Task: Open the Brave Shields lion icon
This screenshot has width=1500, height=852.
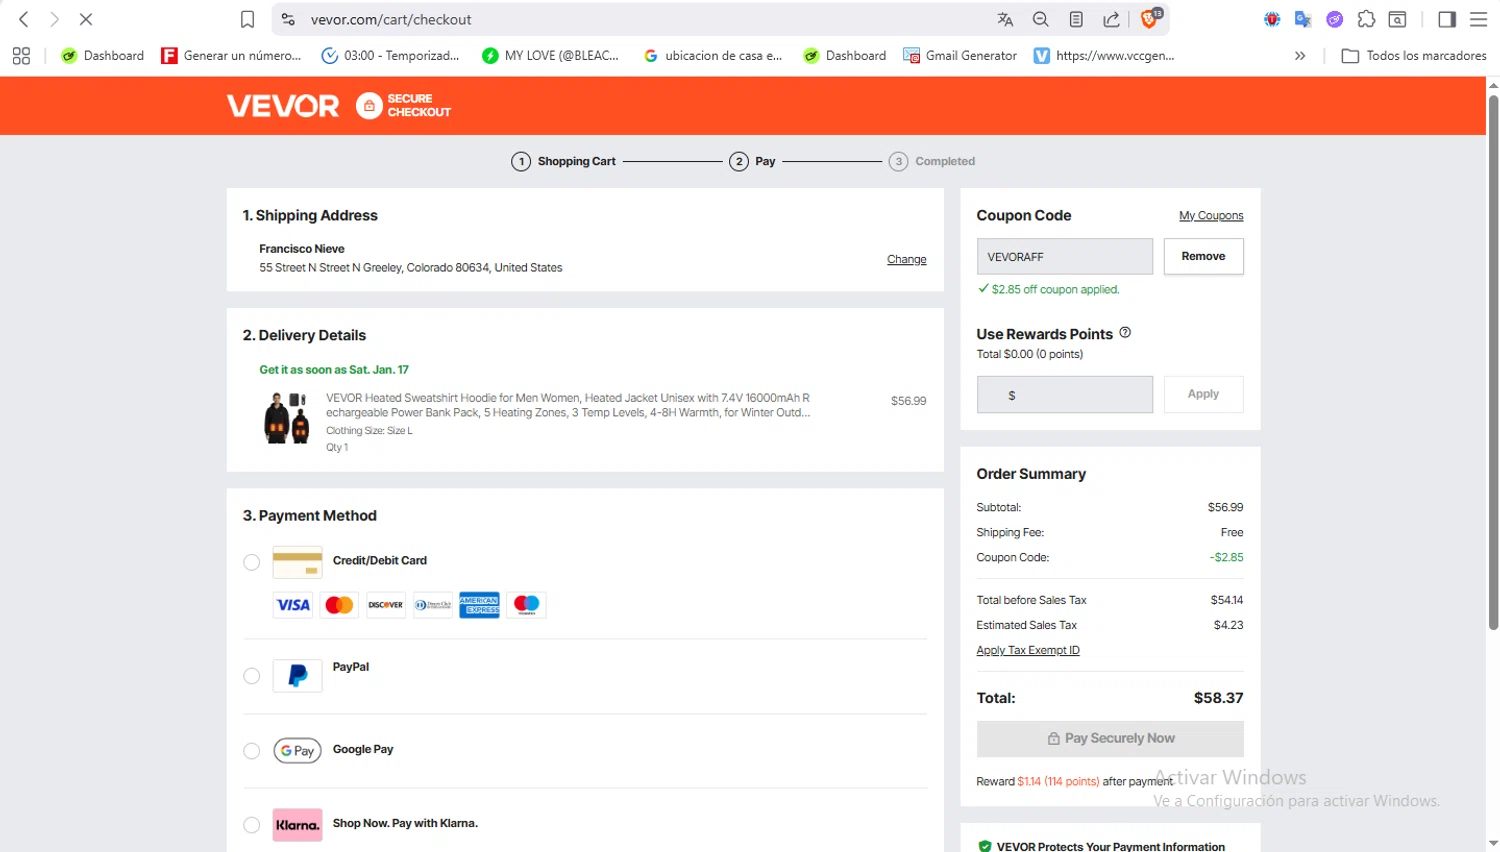Action: click(x=1150, y=19)
